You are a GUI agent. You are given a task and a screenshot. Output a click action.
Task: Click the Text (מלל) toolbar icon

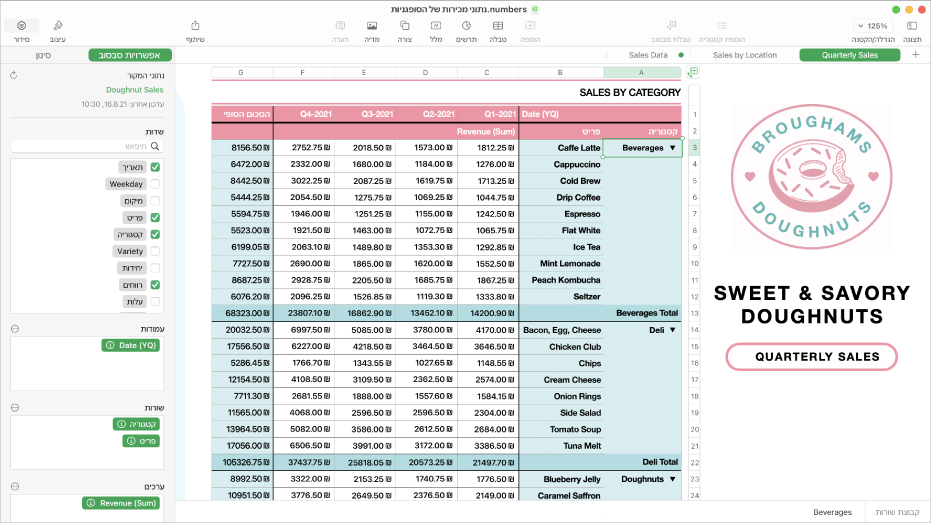(x=436, y=26)
